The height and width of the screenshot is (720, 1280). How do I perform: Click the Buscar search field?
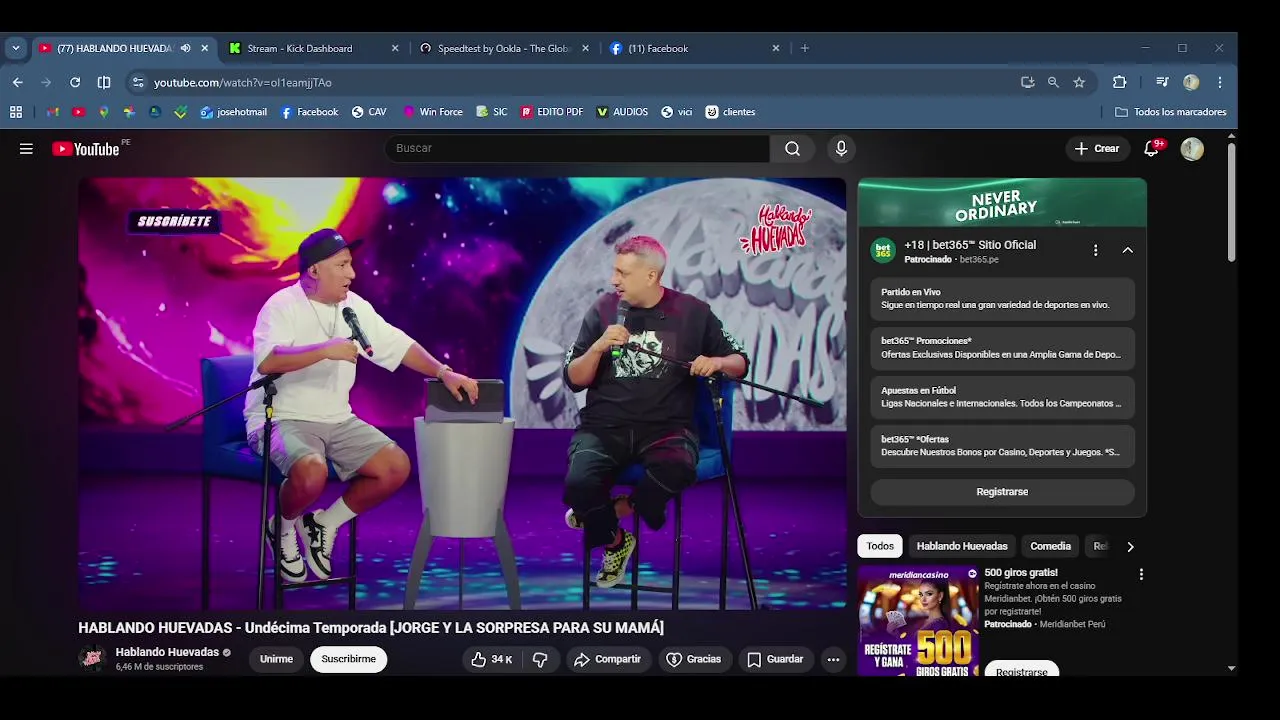click(x=577, y=149)
